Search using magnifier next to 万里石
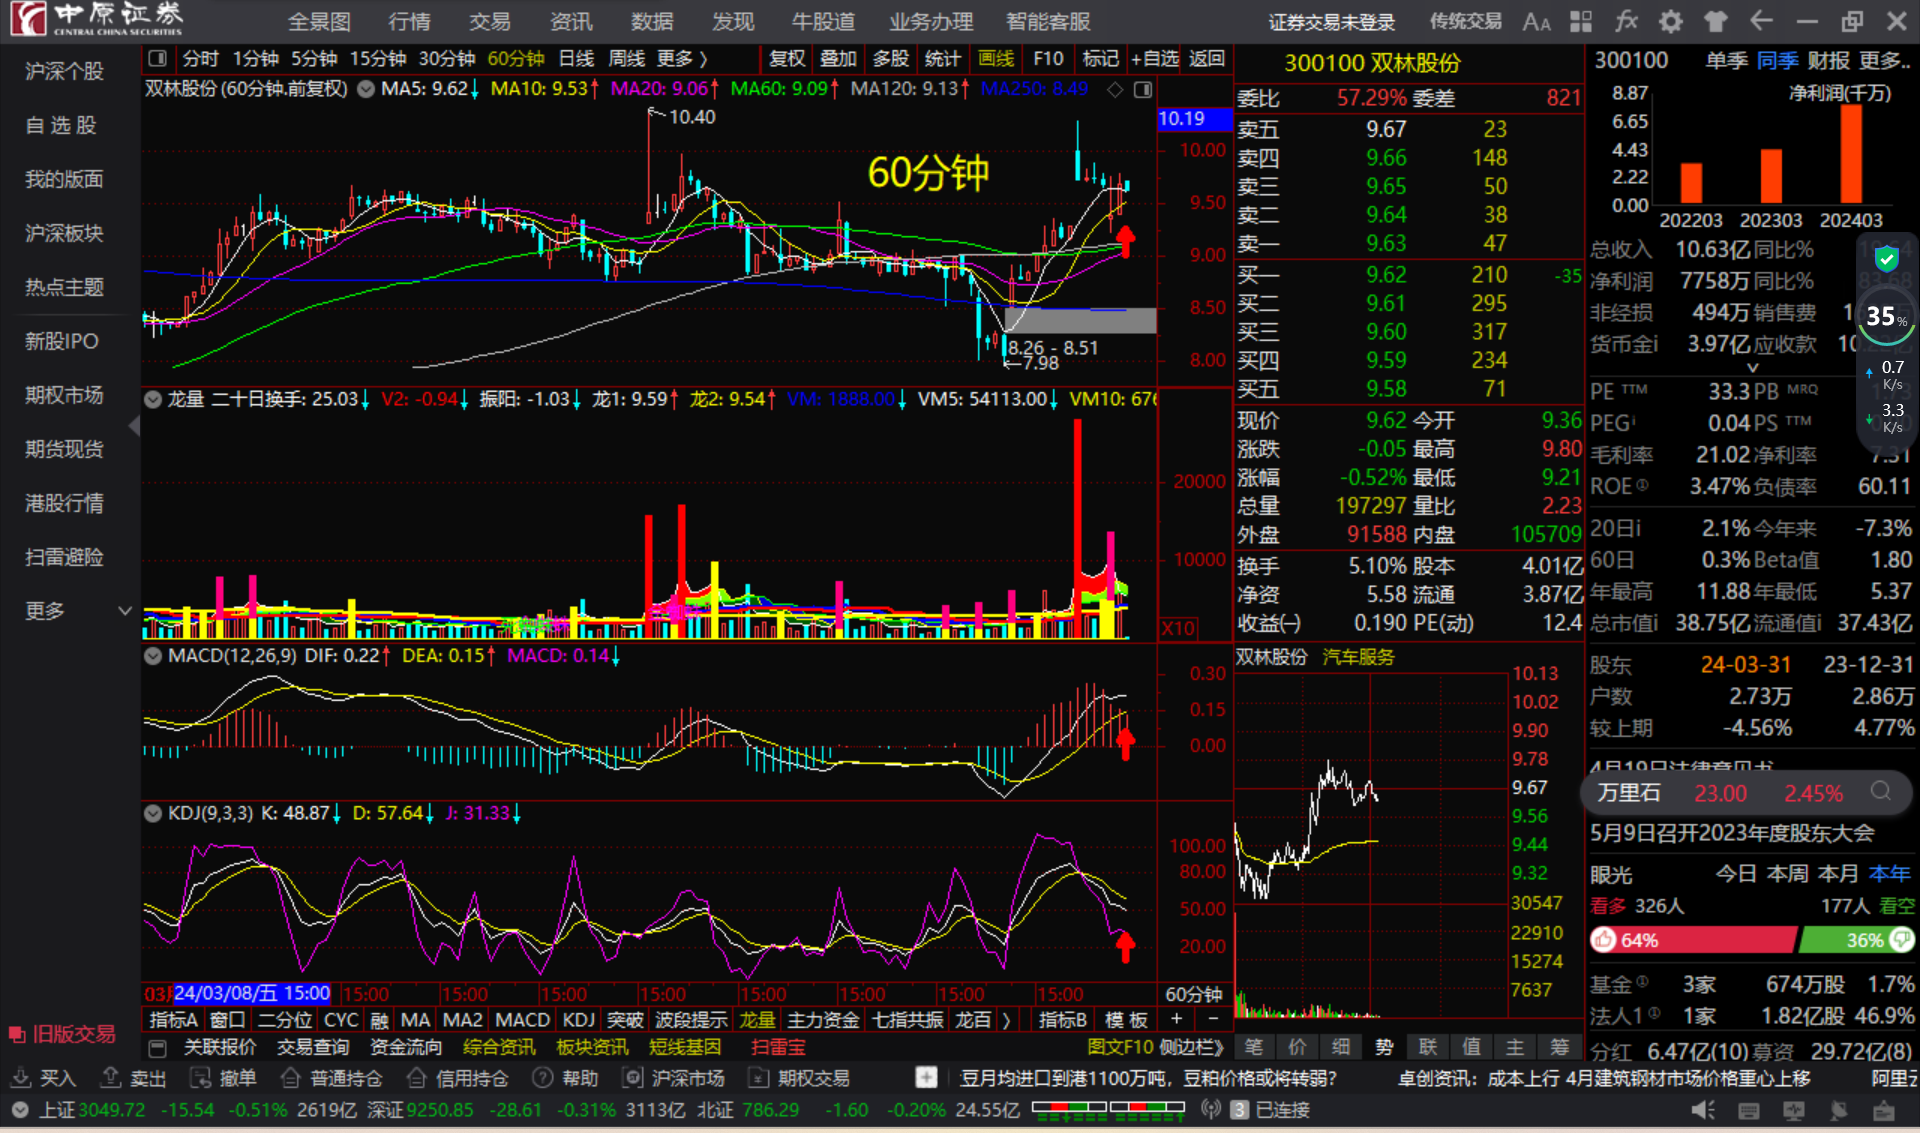 click(1880, 792)
